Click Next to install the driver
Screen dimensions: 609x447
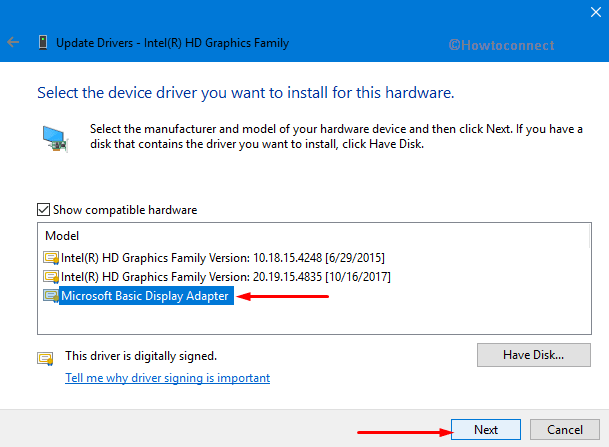click(x=486, y=430)
